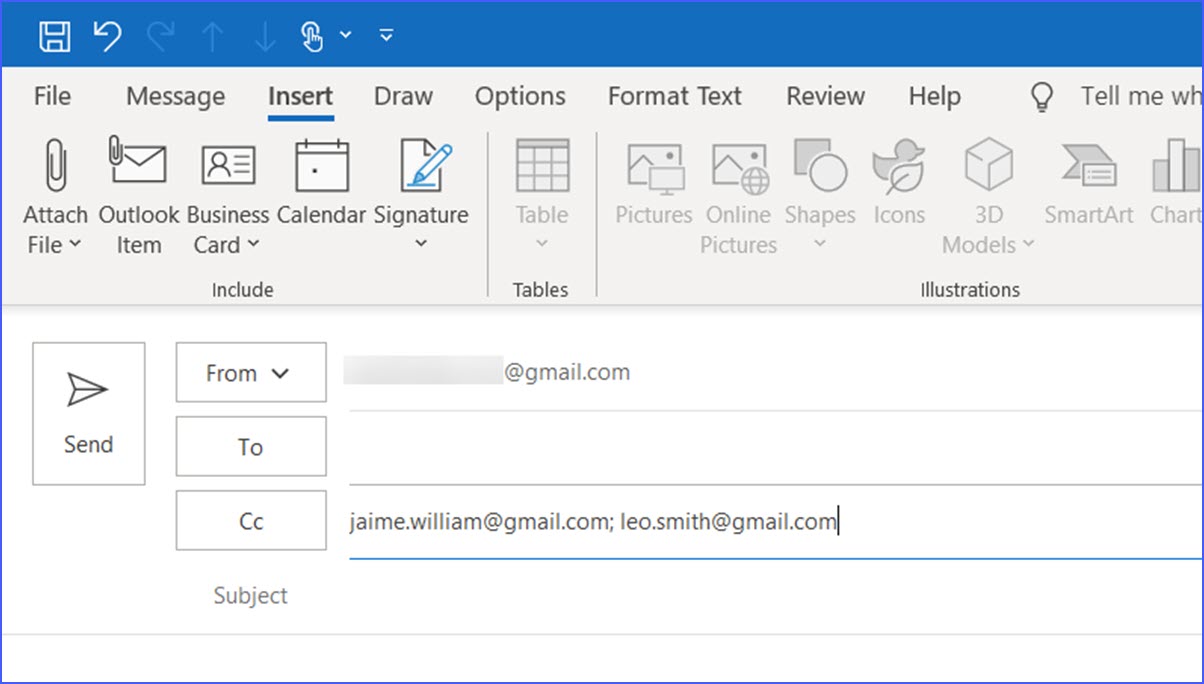This screenshot has width=1204, height=684.
Task: Switch to the Format Text tab
Action: click(675, 96)
